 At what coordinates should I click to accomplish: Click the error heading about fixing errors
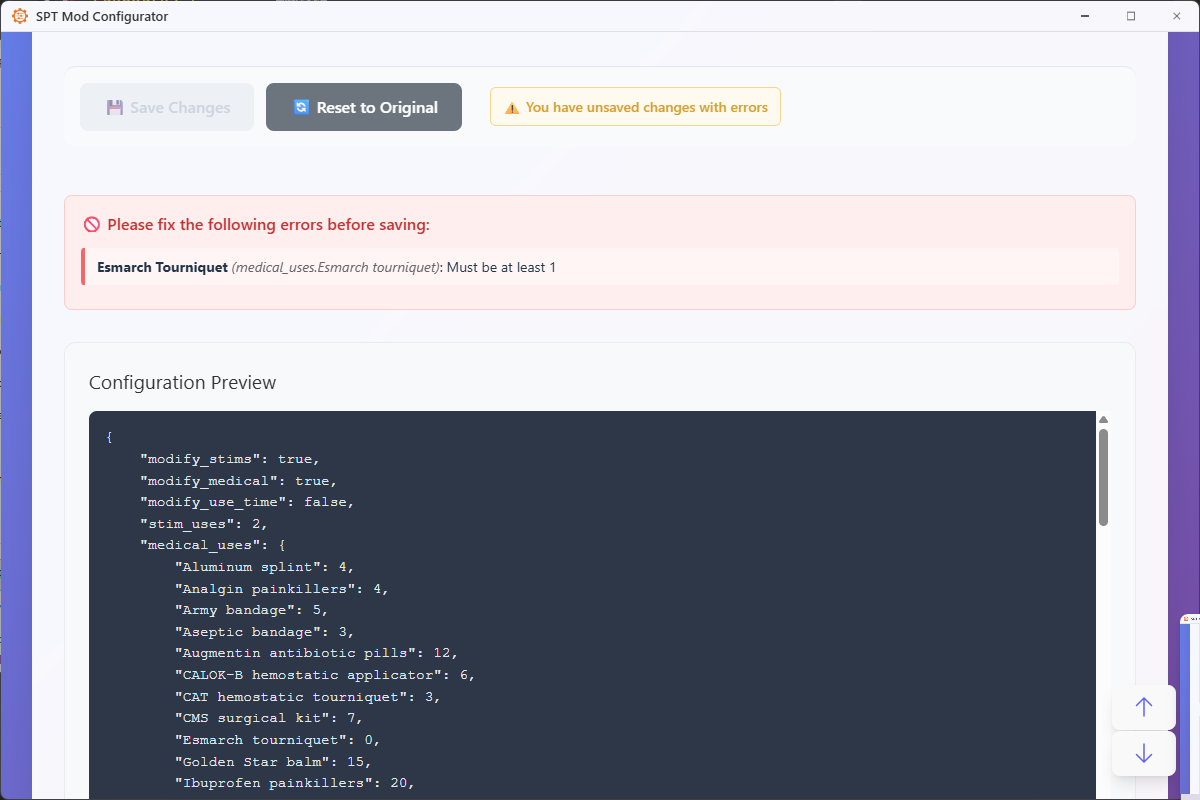pos(268,225)
